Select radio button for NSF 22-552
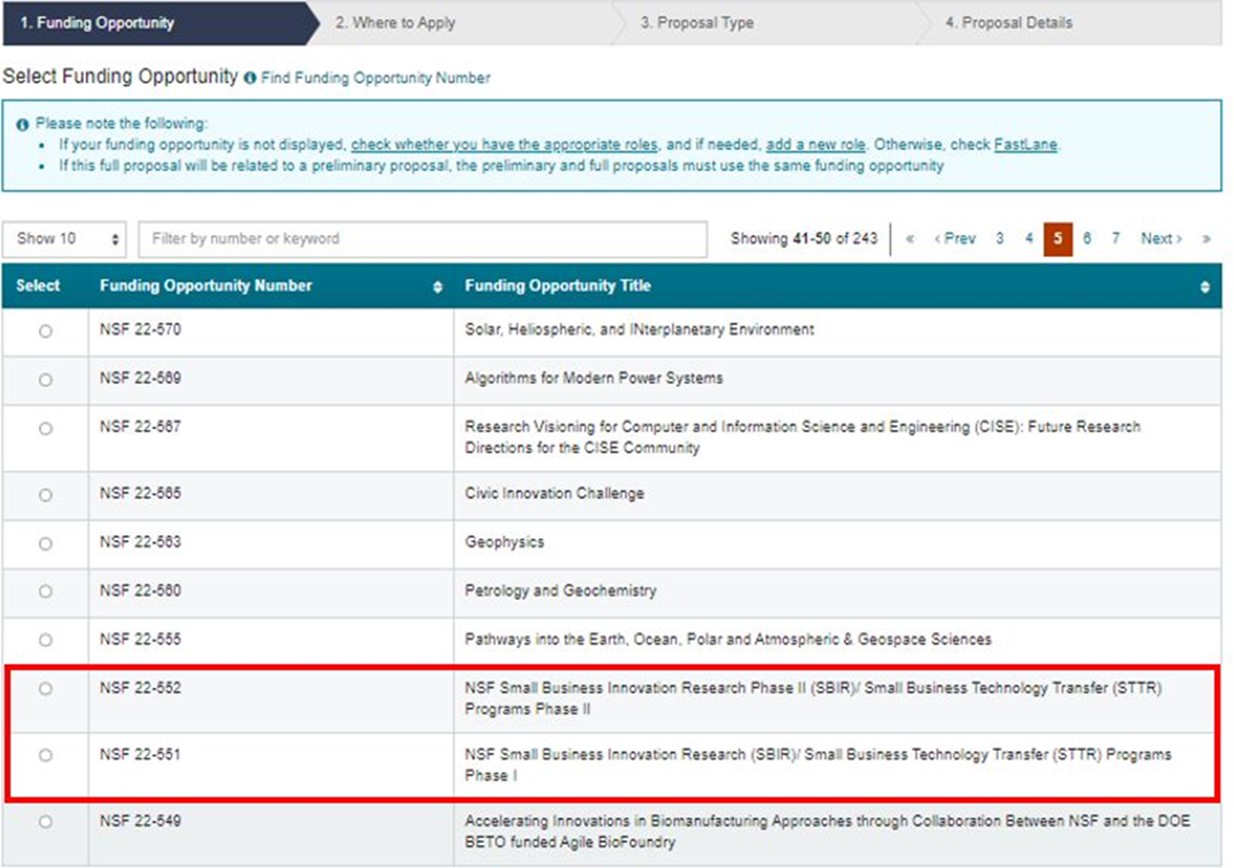 (x=45, y=689)
